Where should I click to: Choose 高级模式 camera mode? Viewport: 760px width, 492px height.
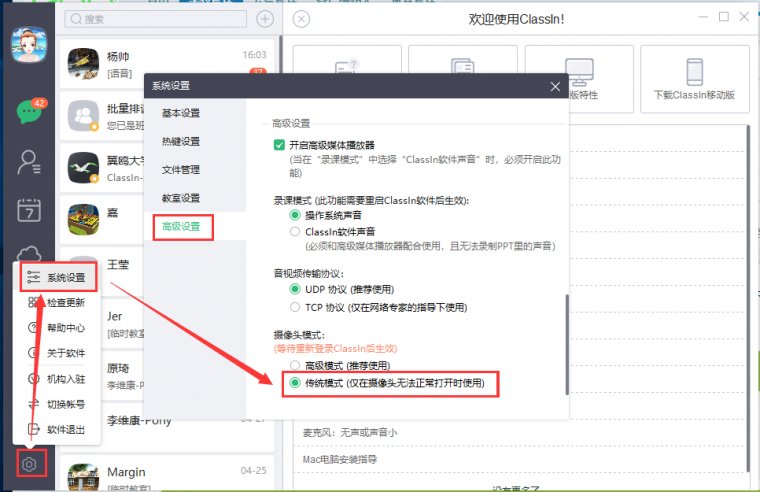(295, 366)
